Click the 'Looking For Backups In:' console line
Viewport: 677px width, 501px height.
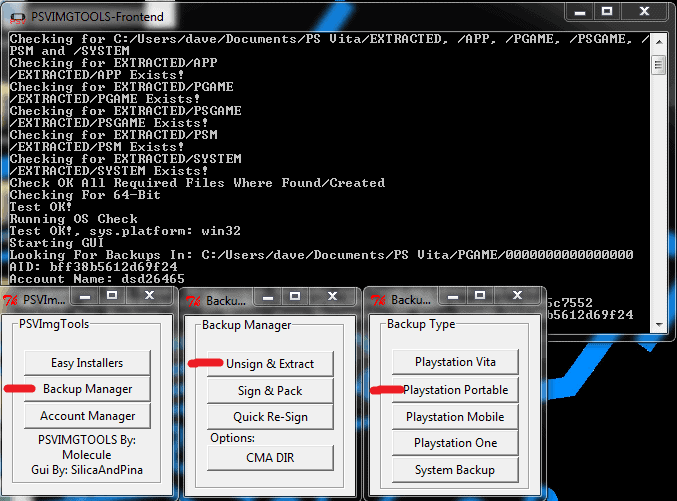tap(321, 255)
